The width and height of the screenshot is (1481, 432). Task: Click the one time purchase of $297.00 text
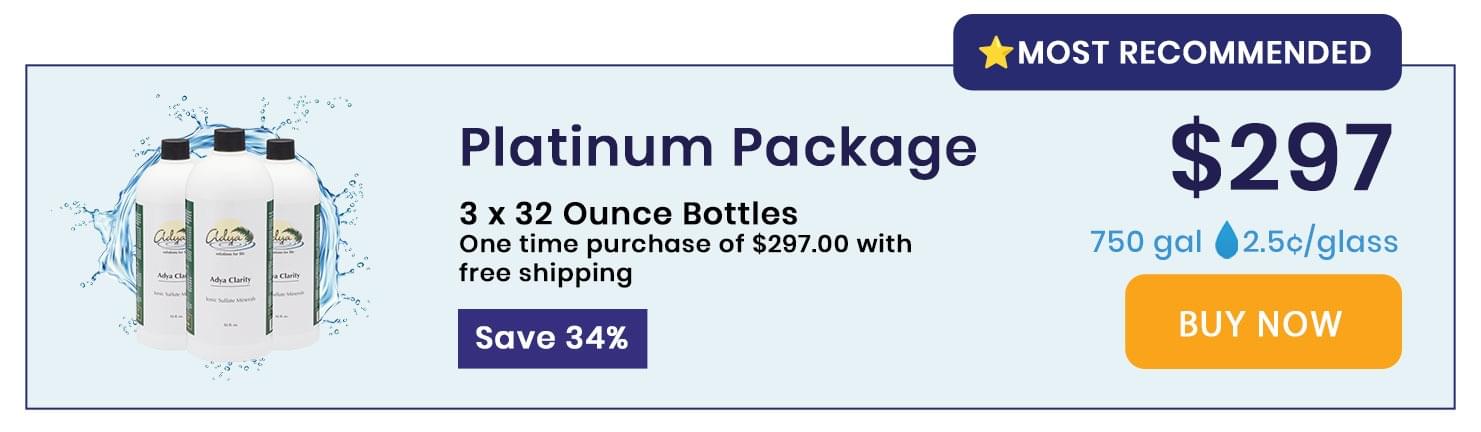pyautogui.click(x=685, y=243)
